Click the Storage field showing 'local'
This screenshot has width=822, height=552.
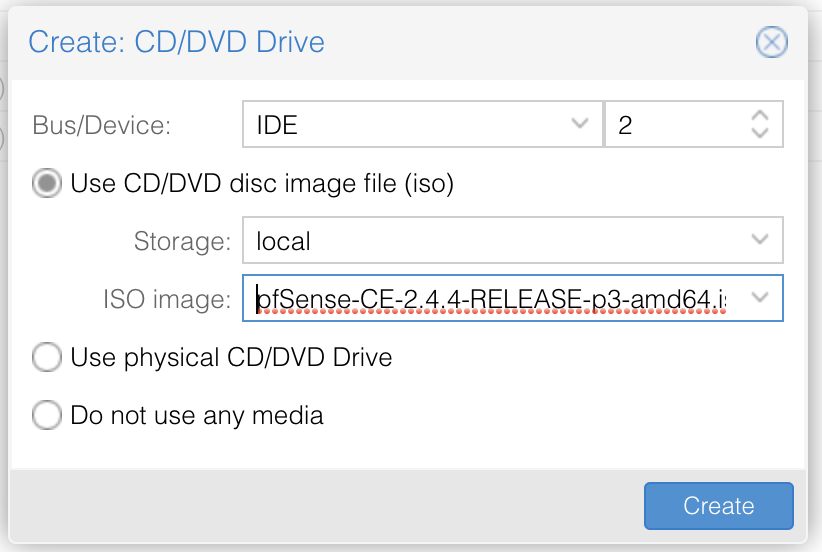coord(490,241)
